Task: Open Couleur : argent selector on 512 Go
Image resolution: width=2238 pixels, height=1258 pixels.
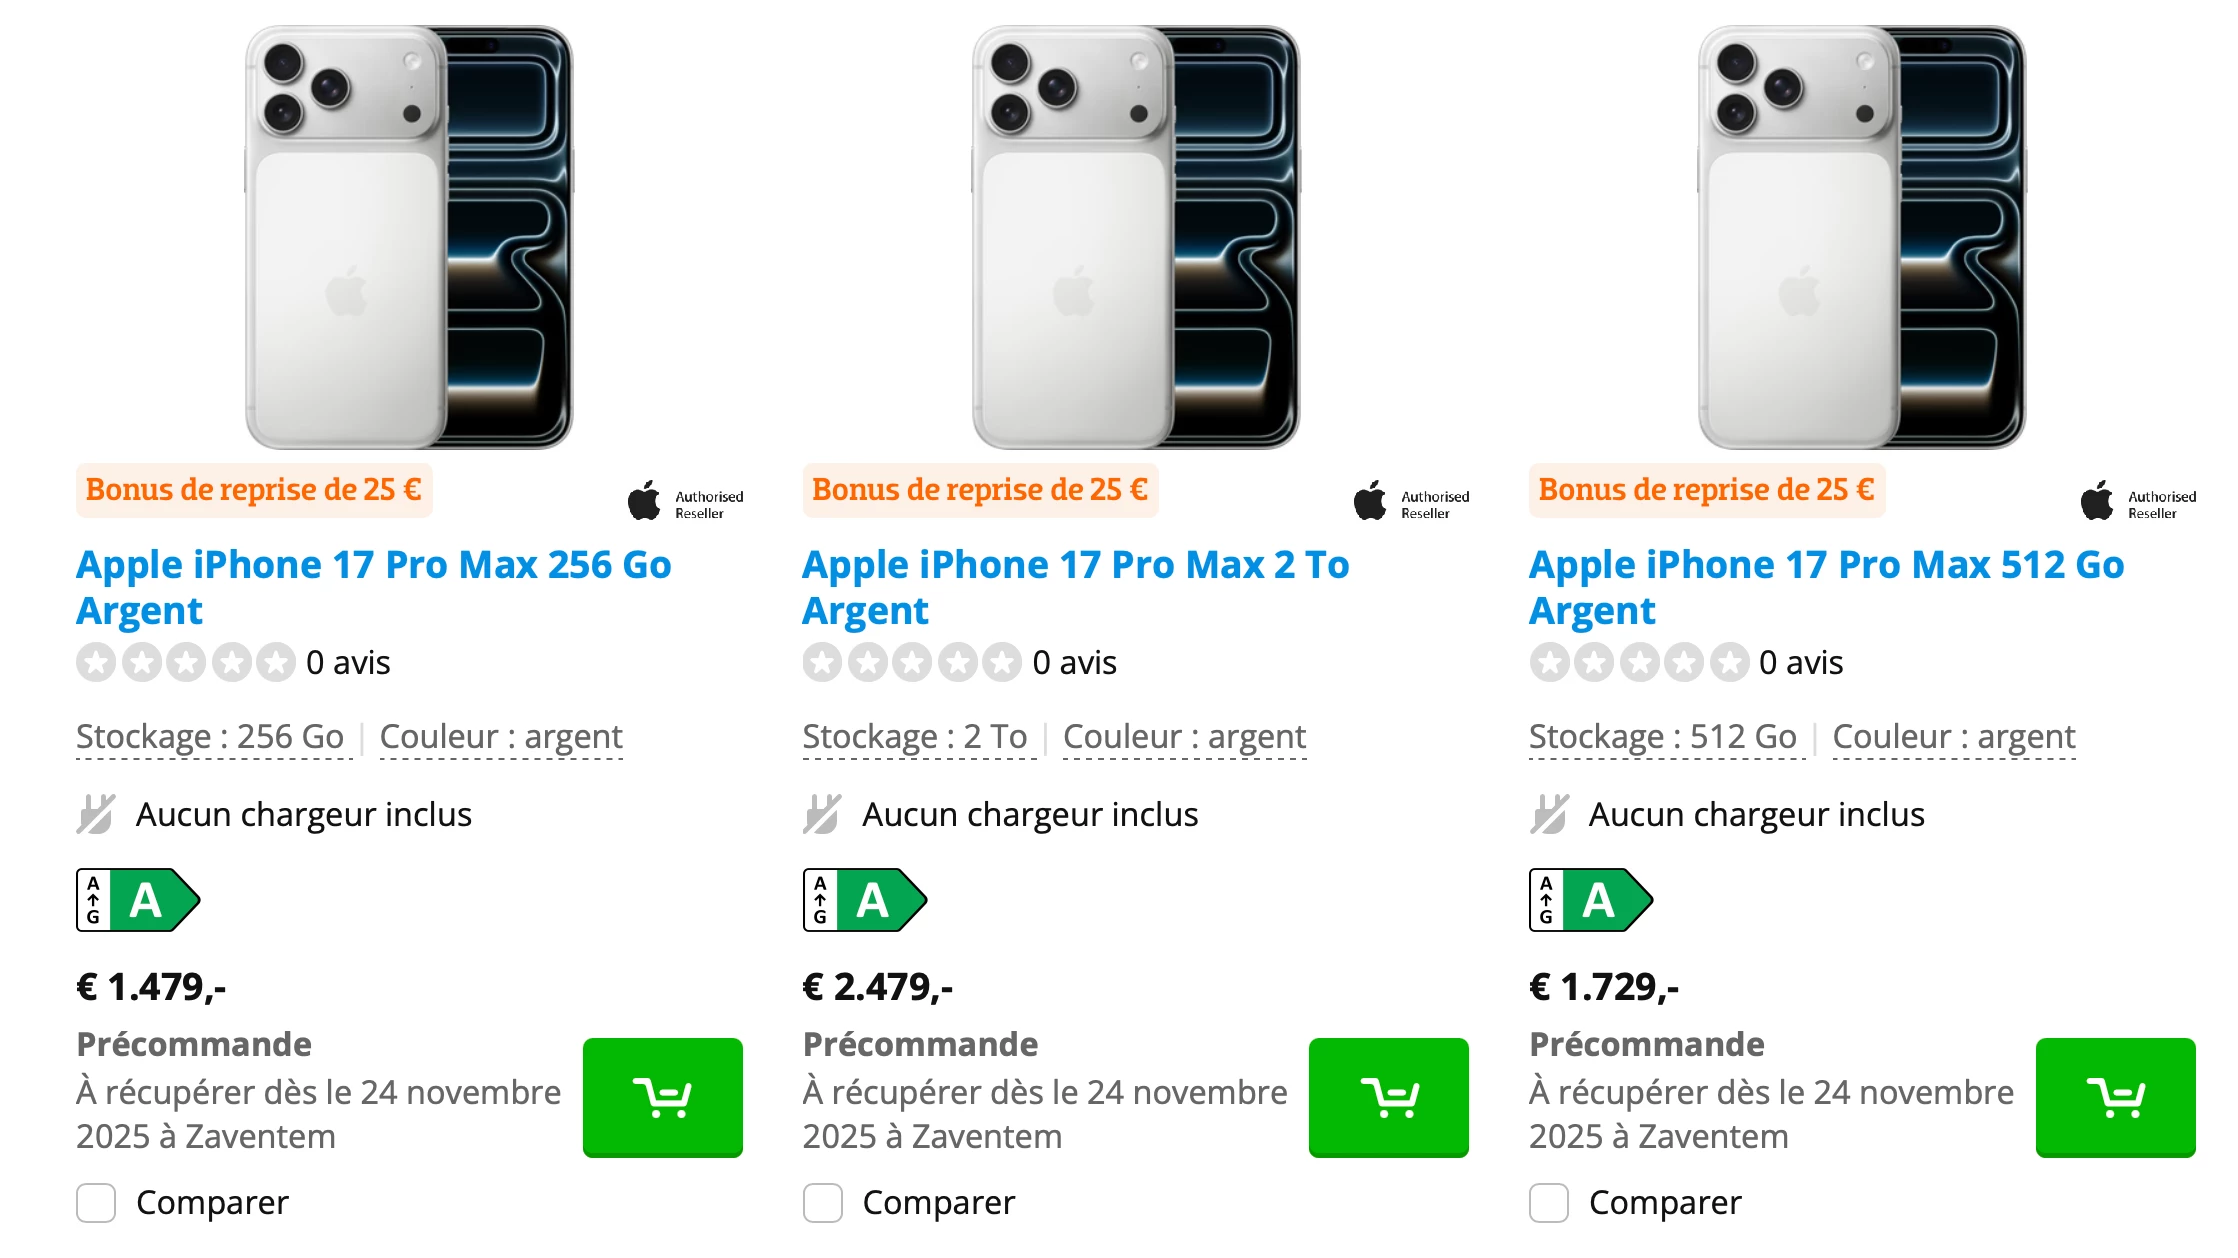Action: click(1953, 737)
